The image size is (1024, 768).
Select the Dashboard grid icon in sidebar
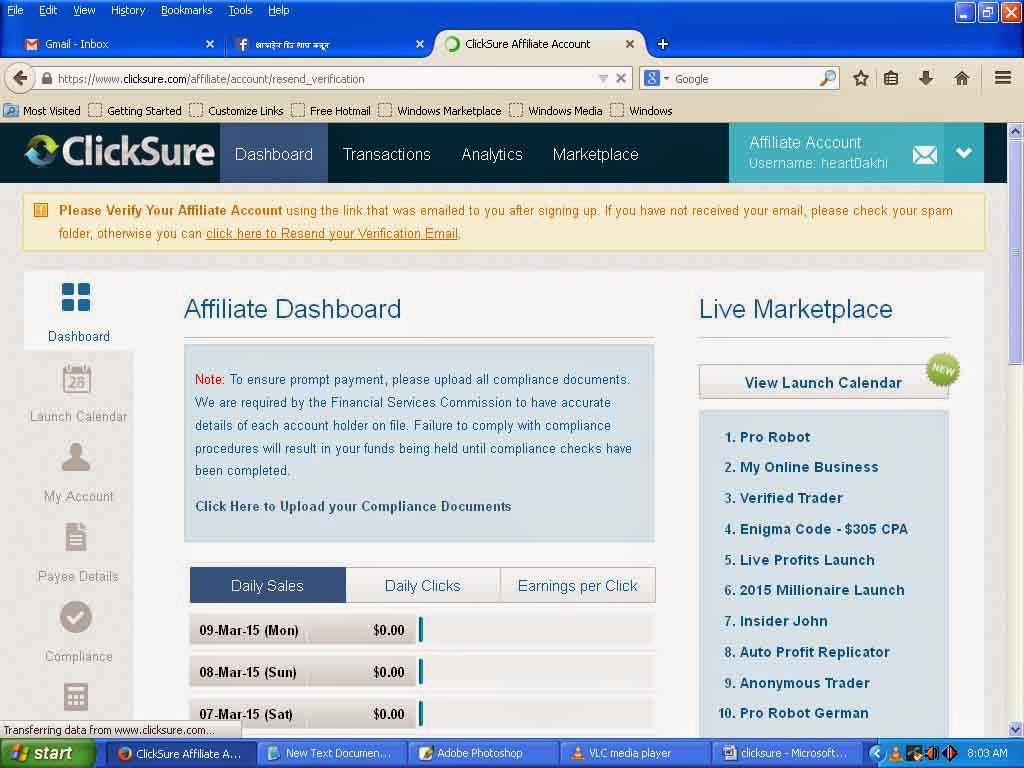point(76,297)
